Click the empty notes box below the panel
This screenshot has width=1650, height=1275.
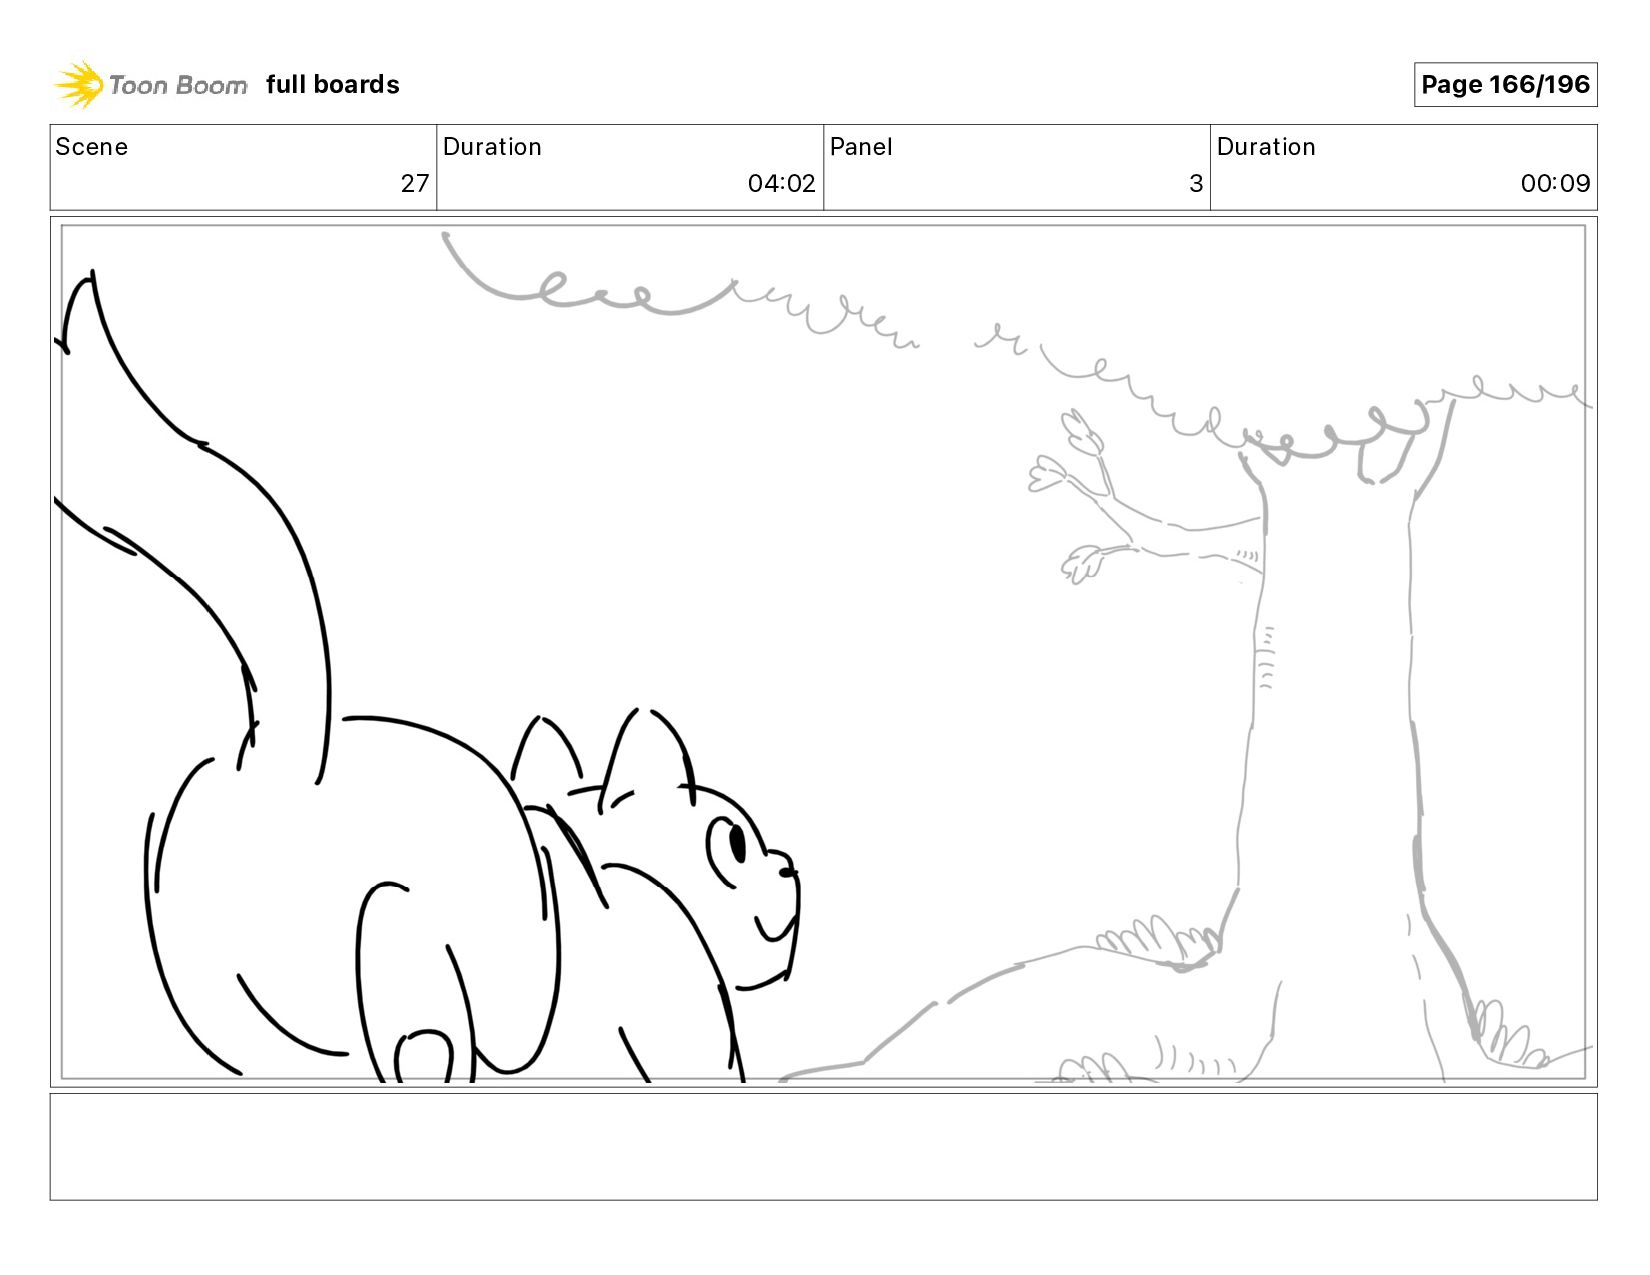[823, 1147]
